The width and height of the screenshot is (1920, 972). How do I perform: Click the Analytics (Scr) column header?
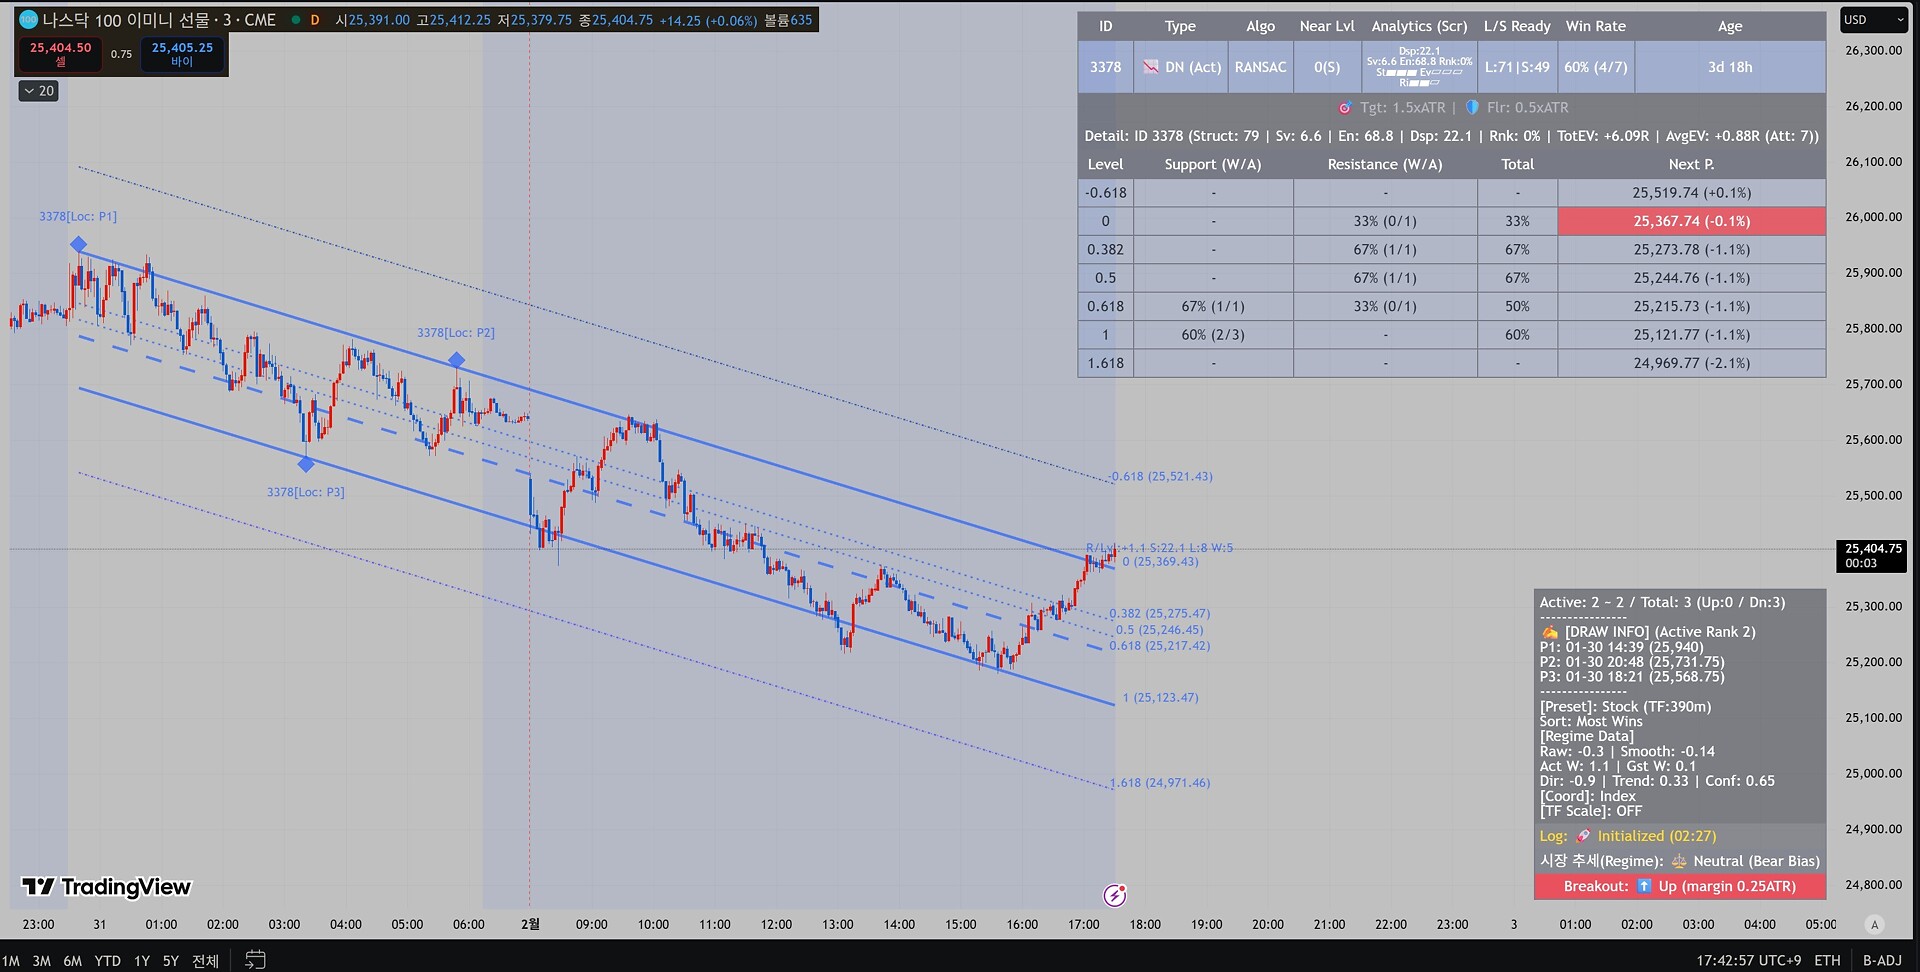[x=1419, y=26]
